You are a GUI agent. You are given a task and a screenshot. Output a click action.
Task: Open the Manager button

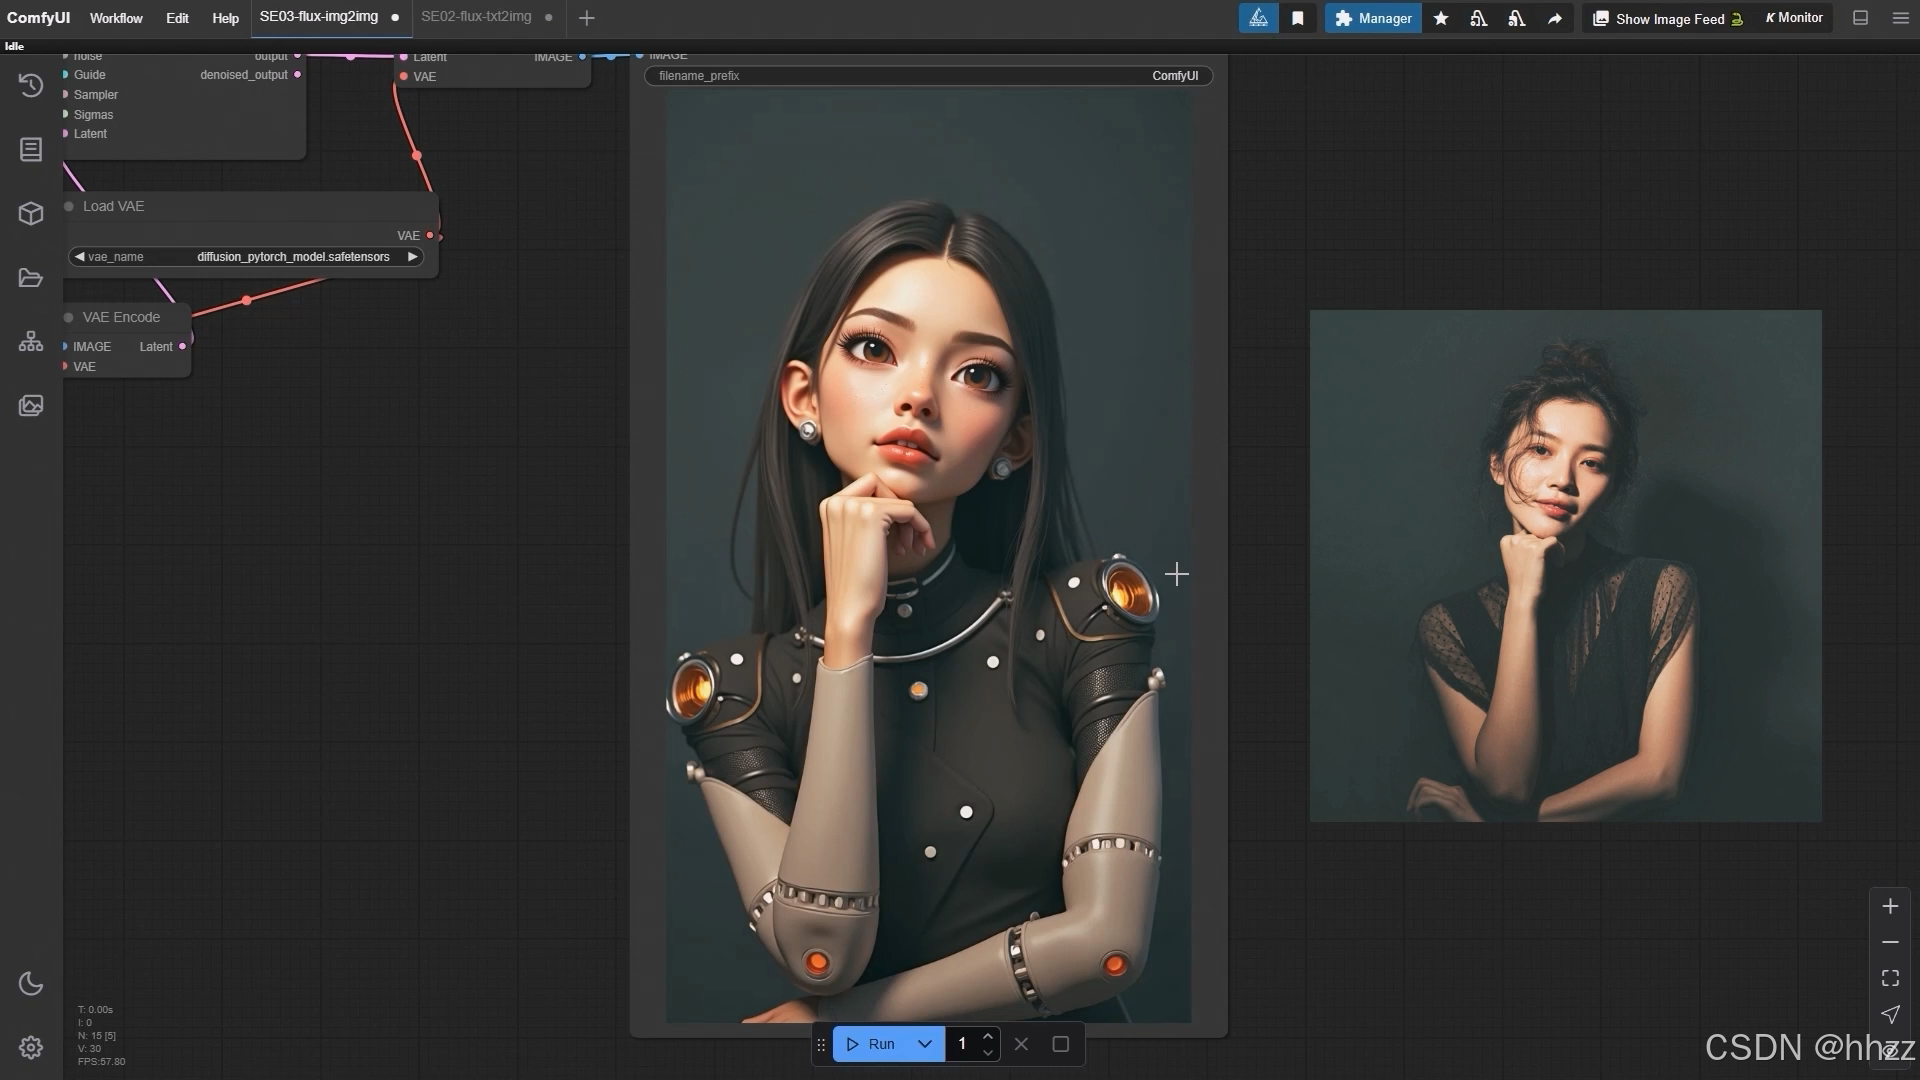pyautogui.click(x=1373, y=18)
